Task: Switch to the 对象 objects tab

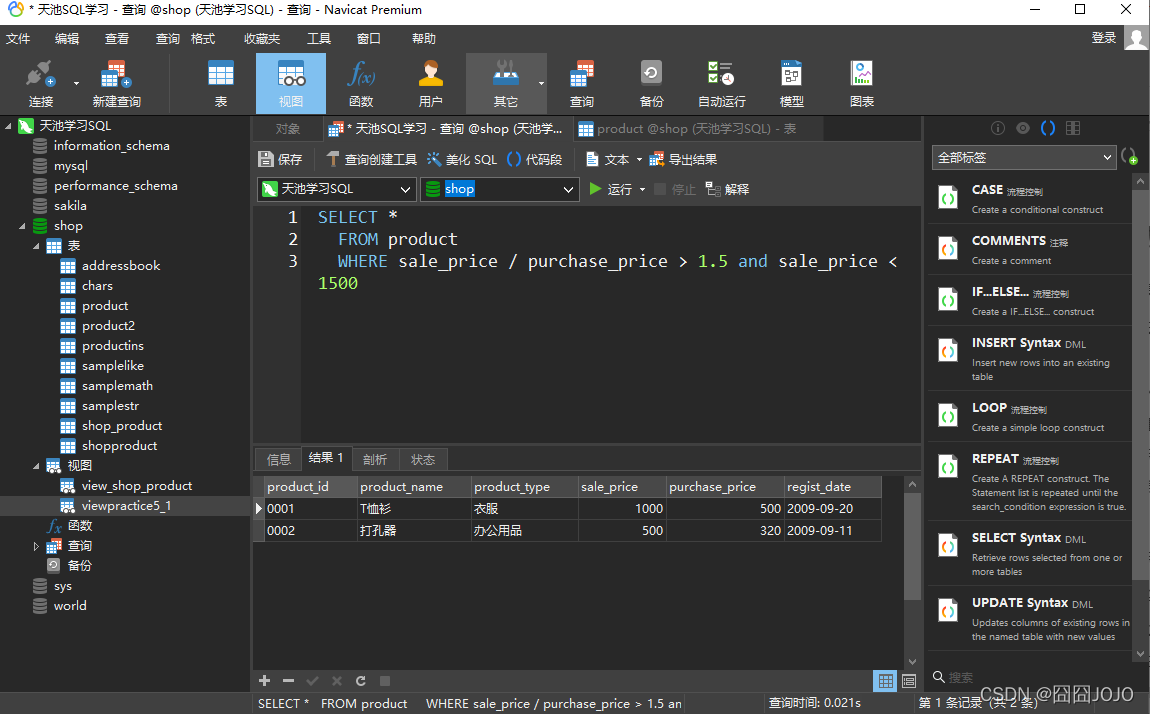Action: pos(288,129)
